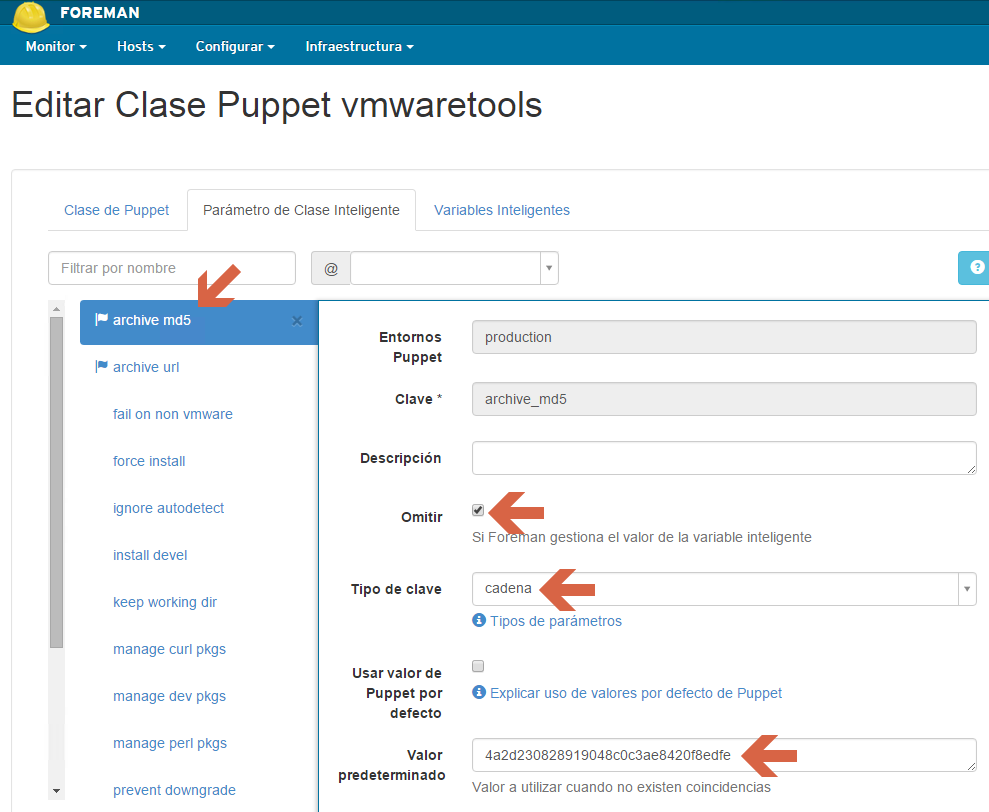
Task: Click the Foreman hard hat logo
Action: [31, 17]
